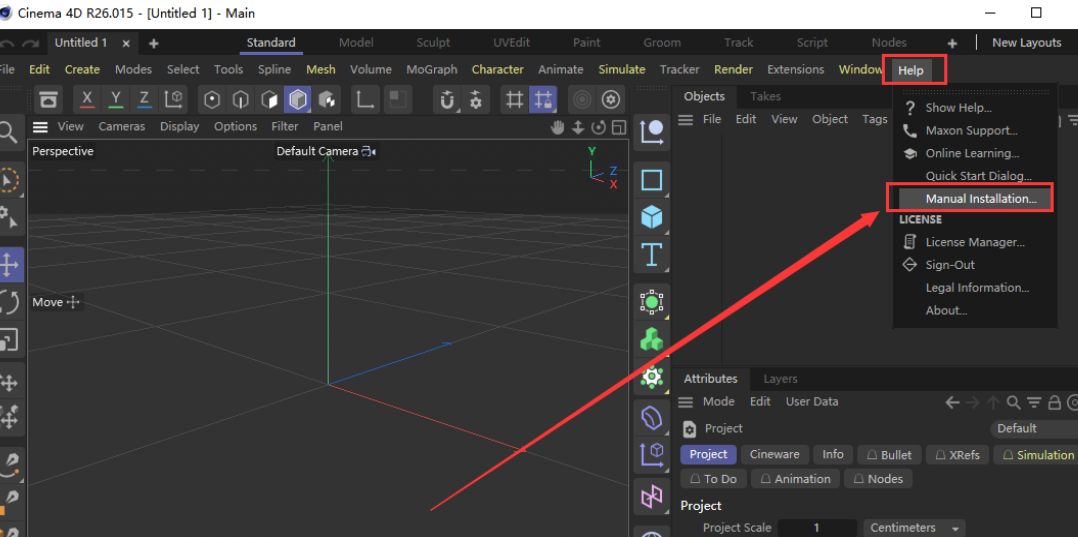Select Polygons mode icon
Screen dimensions: 1078x537
(269, 100)
